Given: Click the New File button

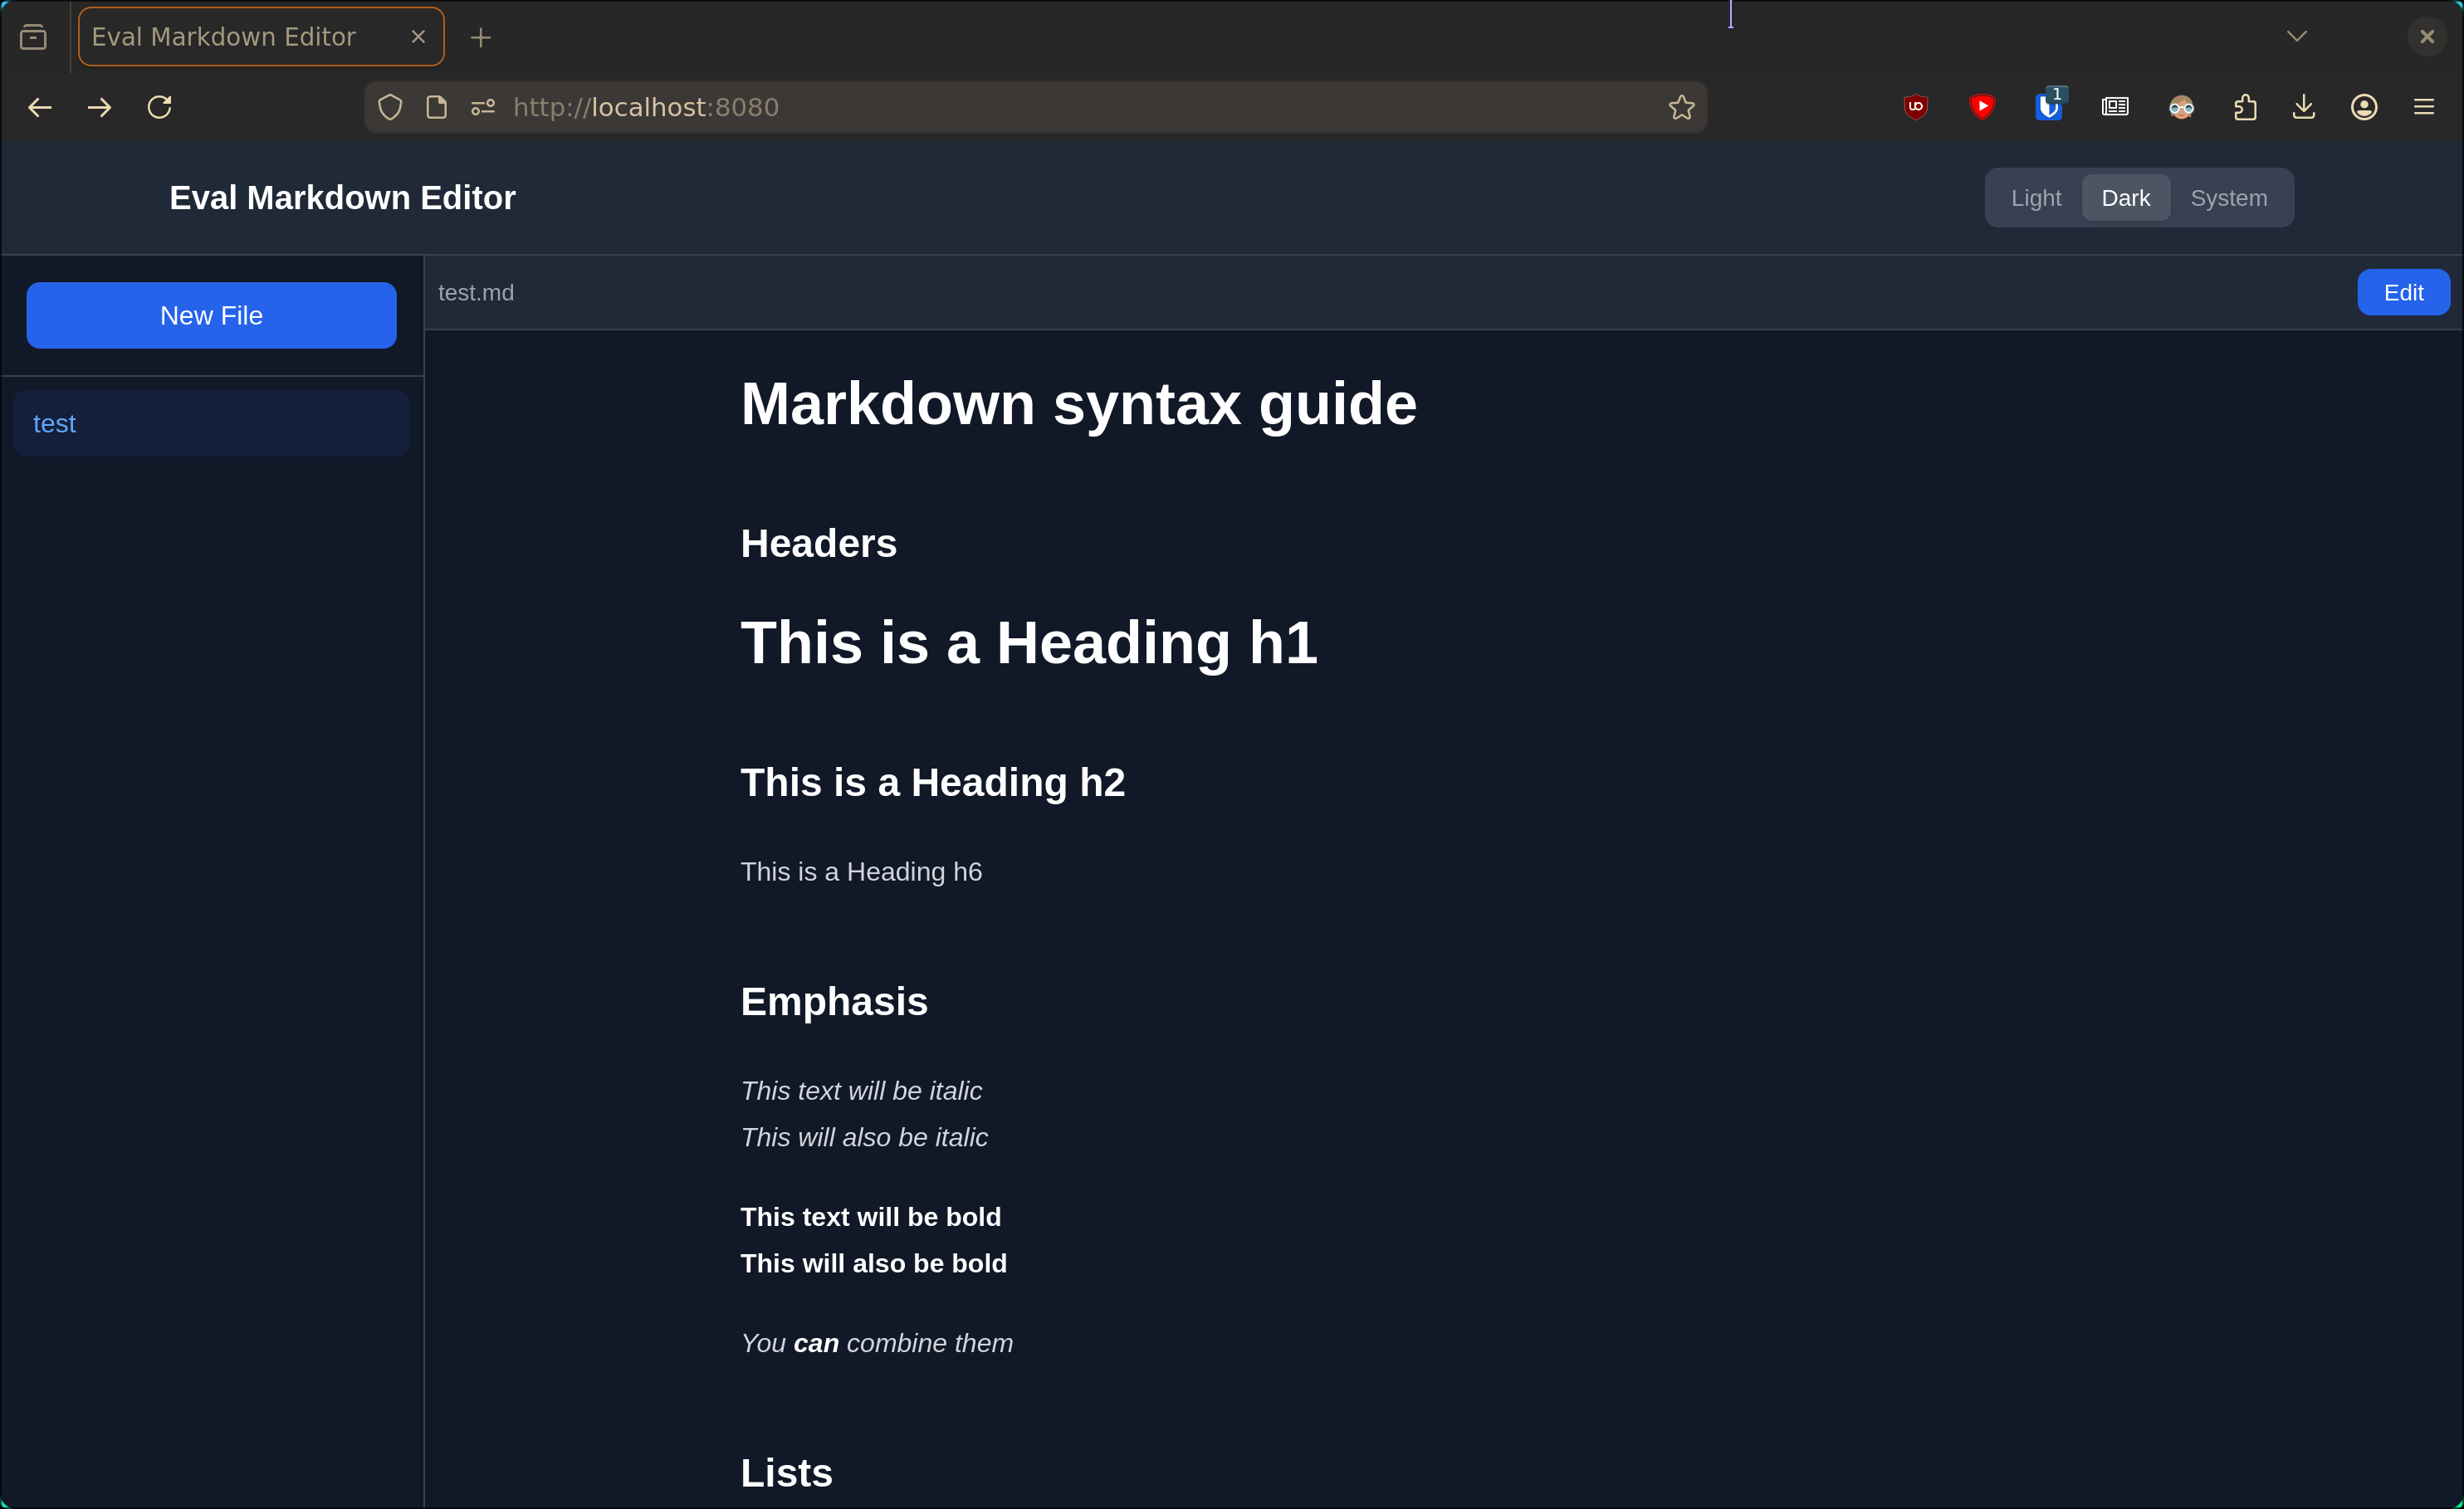Looking at the screenshot, I should point(211,315).
